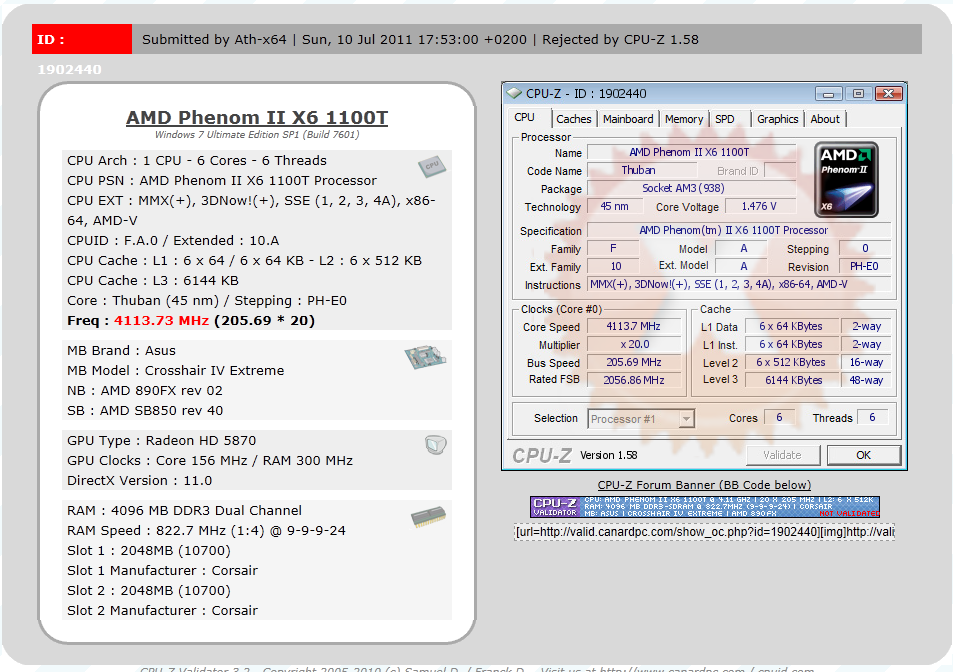Click the monitor icon beside GPU Type
The width and height of the screenshot is (953, 672).
click(x=436, y=445)
